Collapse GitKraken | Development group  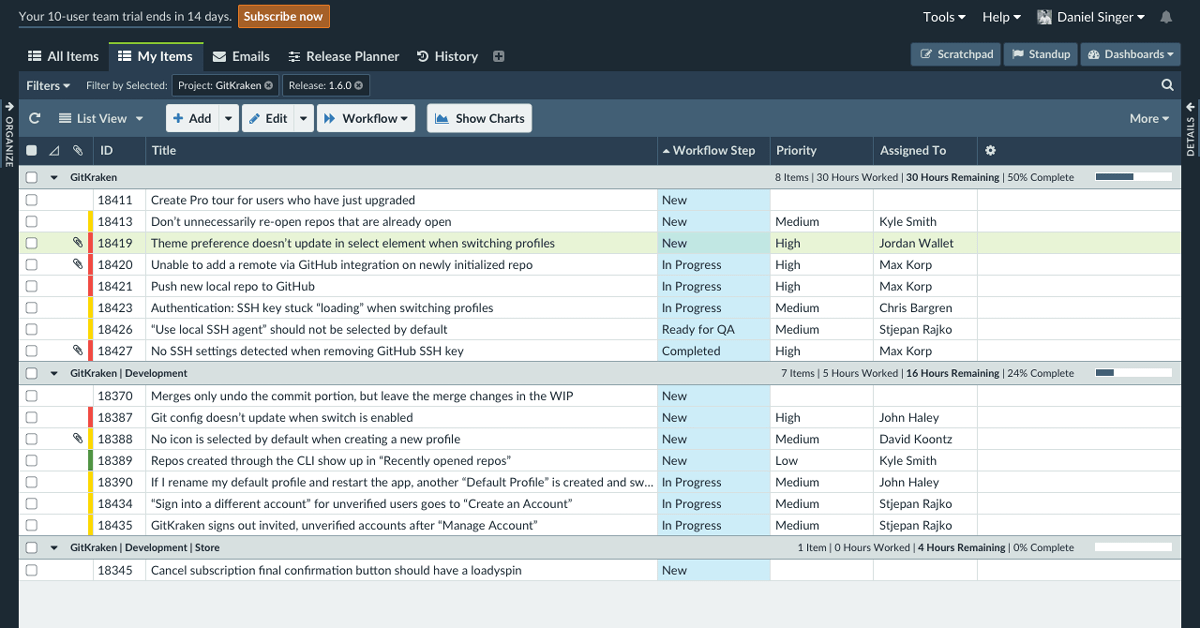[54, 373]
